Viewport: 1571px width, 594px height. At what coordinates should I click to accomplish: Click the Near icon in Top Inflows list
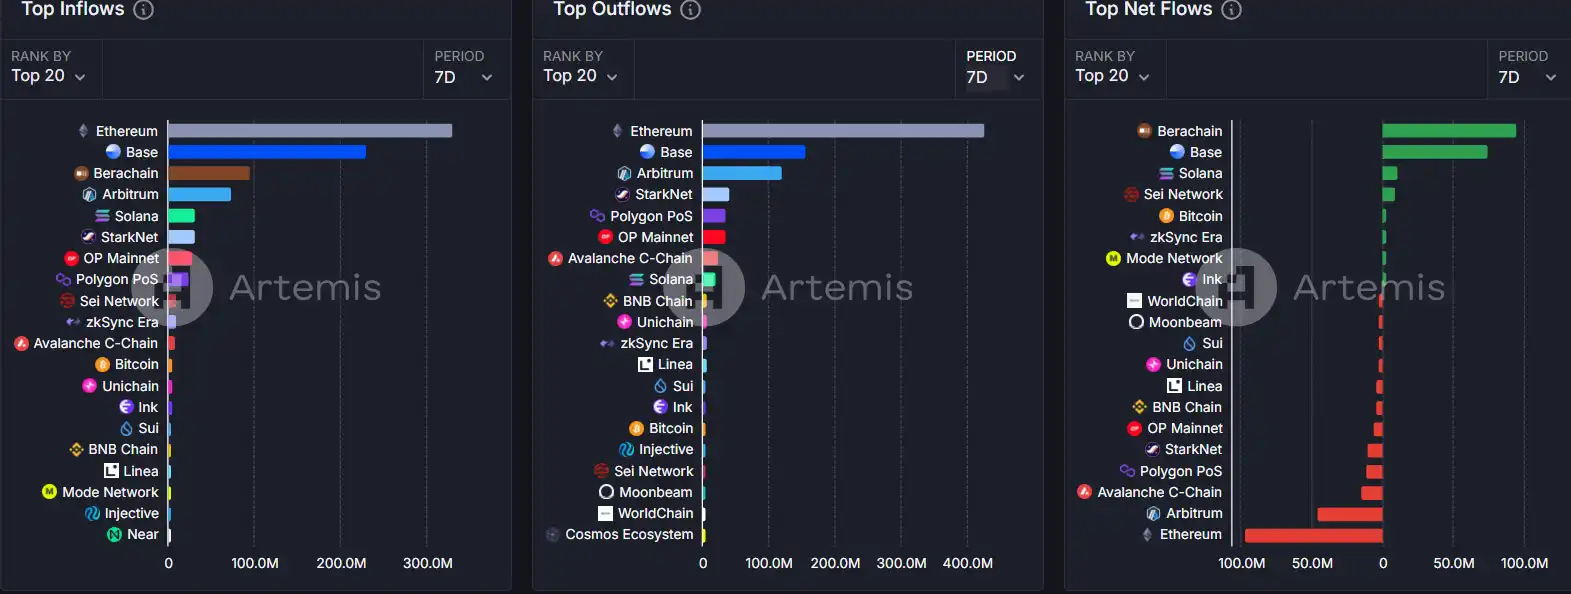(114, 534)
